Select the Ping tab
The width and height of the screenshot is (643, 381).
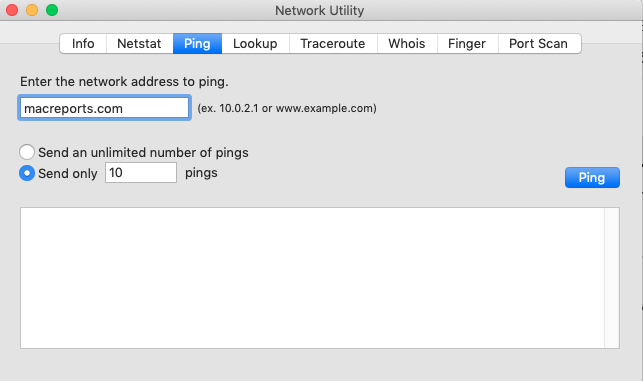pos(197,43)
